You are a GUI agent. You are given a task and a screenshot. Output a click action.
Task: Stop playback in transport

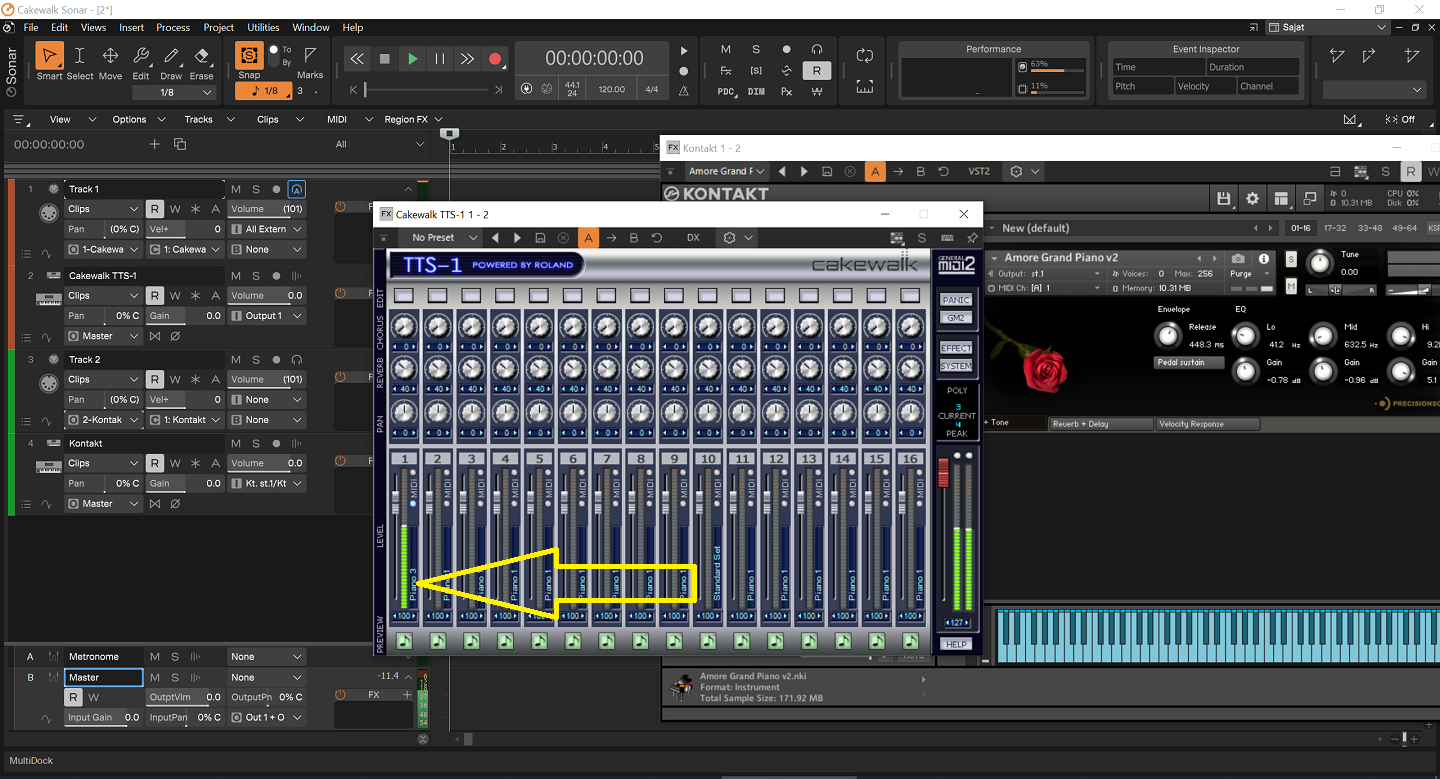385,59
